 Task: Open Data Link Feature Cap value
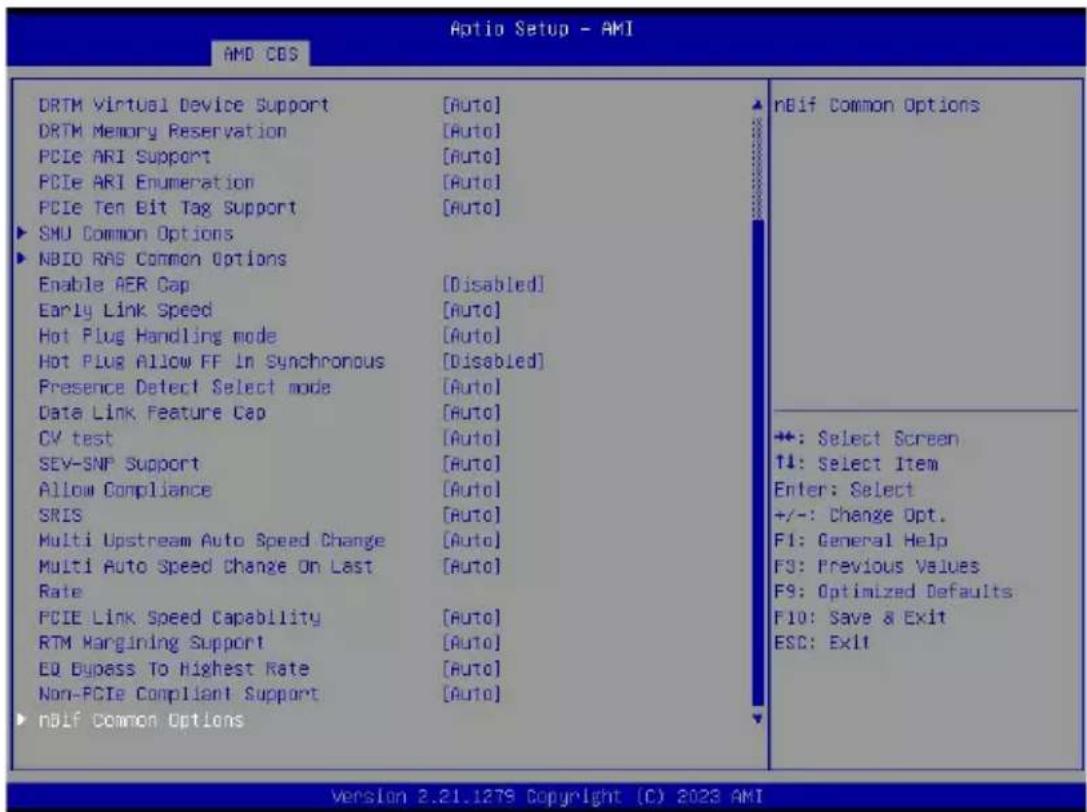[x=471, y=413]
